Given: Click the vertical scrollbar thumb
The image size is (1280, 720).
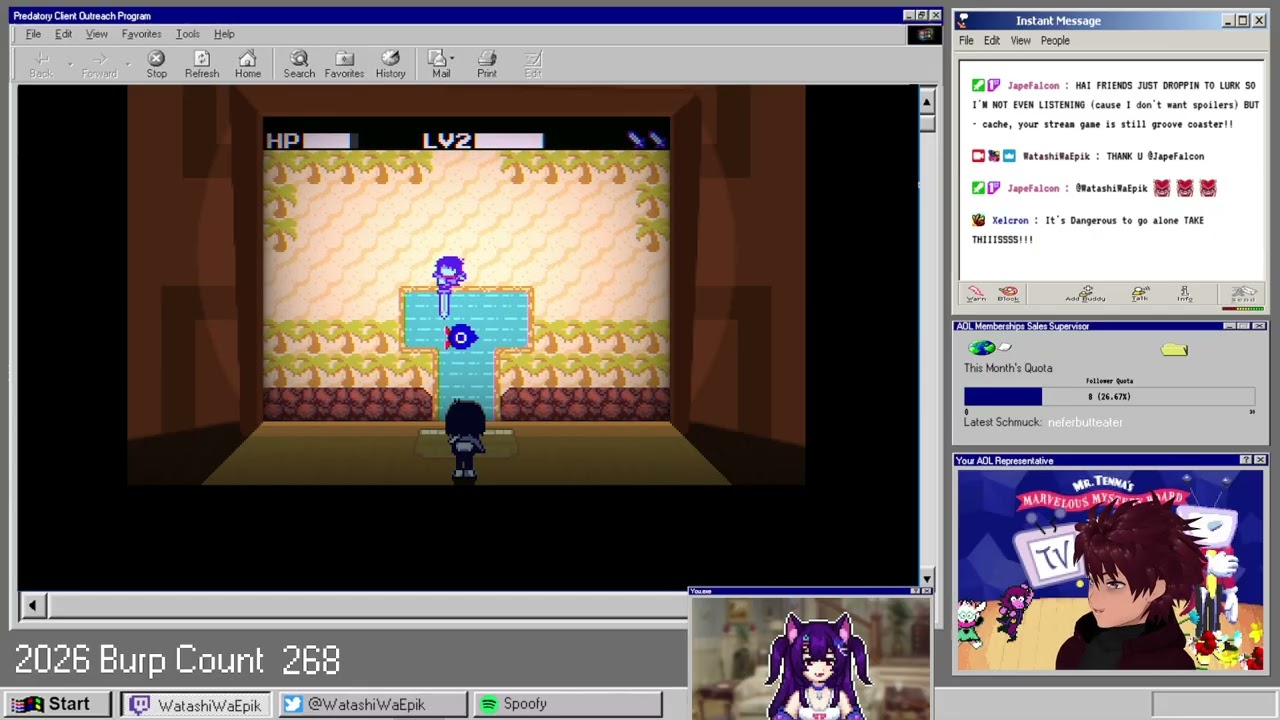Looking at the screenshot, I should tap(926, 122).
